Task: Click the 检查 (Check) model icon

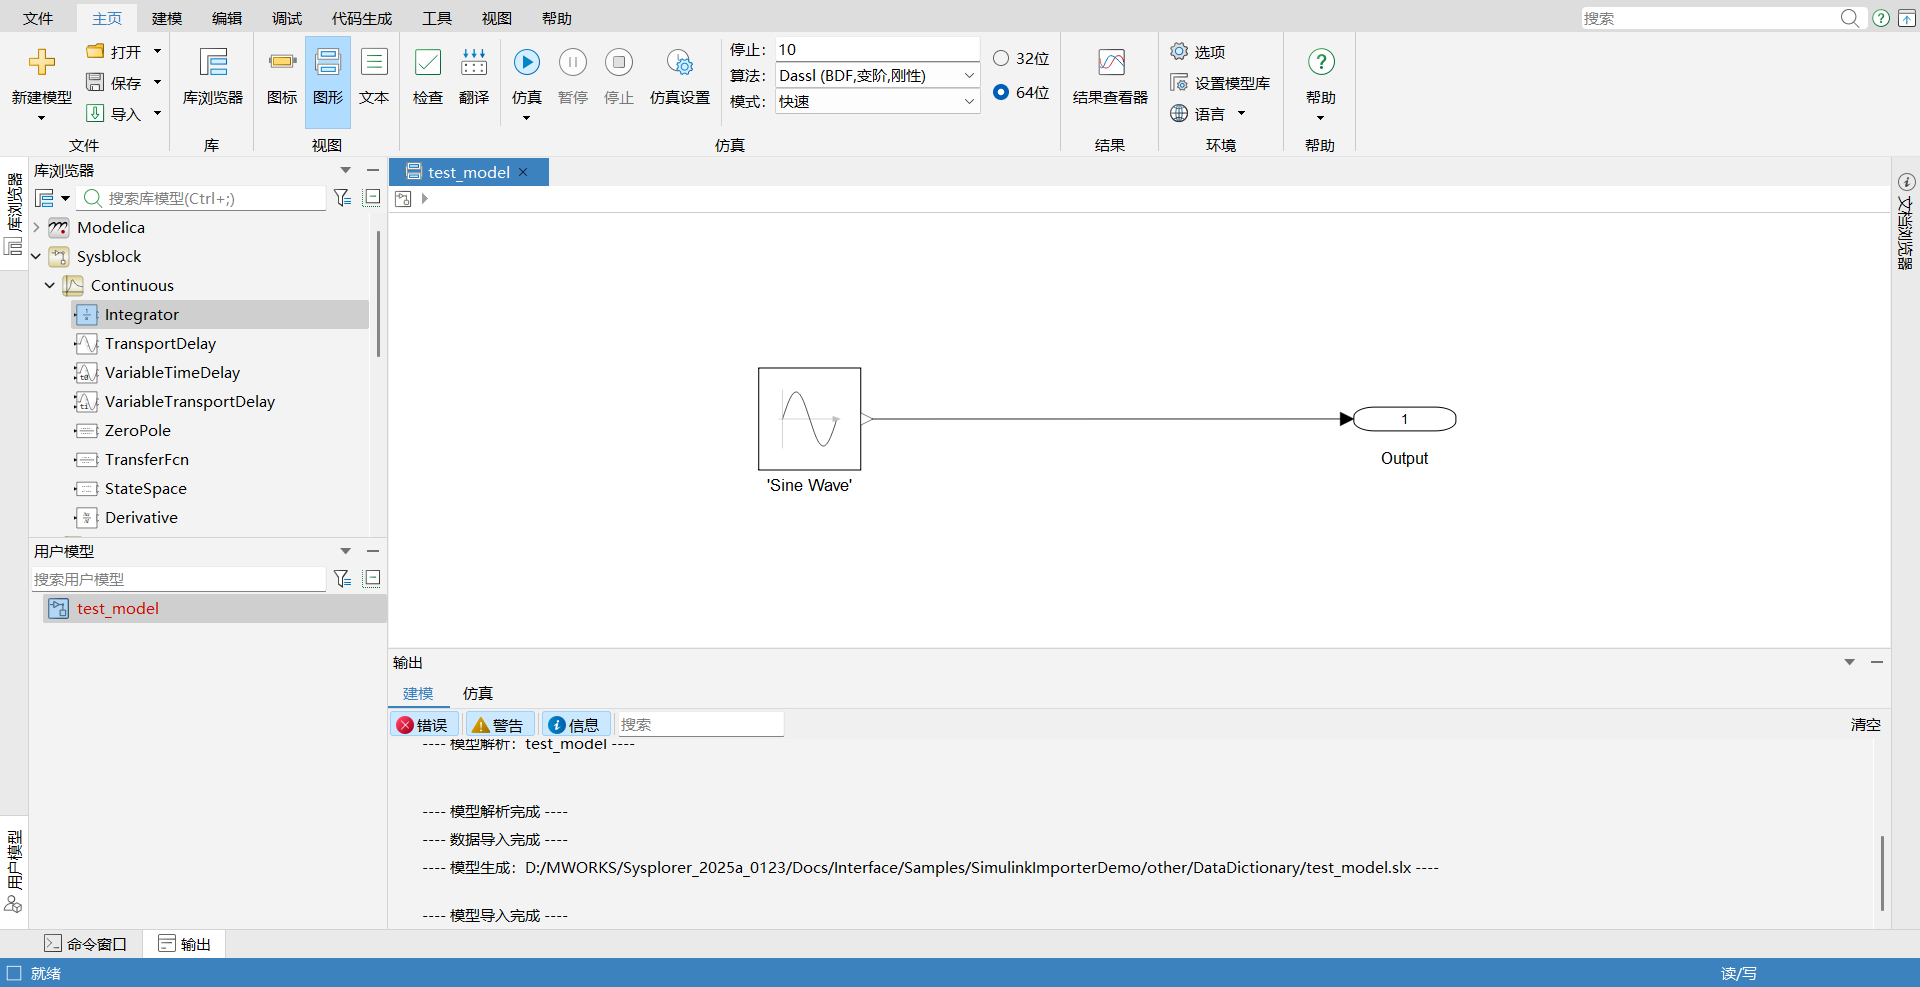Action: [427, 63]
